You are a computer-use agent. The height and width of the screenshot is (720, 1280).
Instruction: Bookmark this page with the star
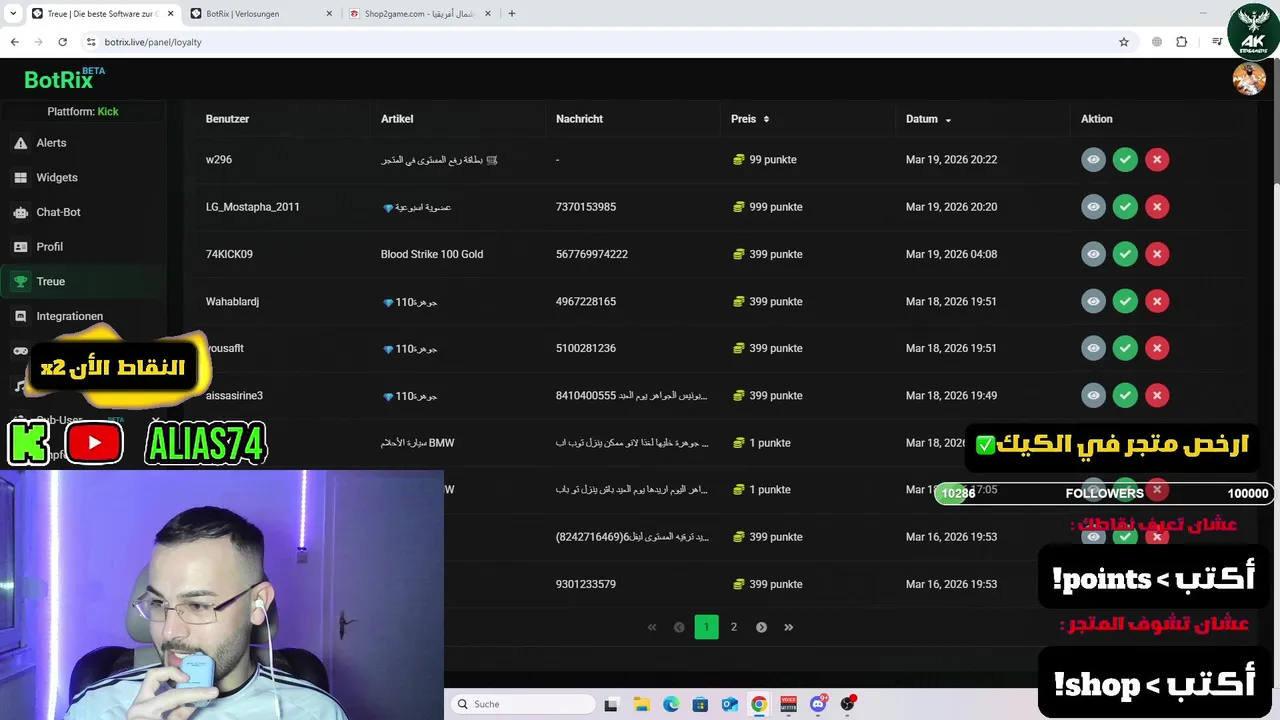[1124, 42]
